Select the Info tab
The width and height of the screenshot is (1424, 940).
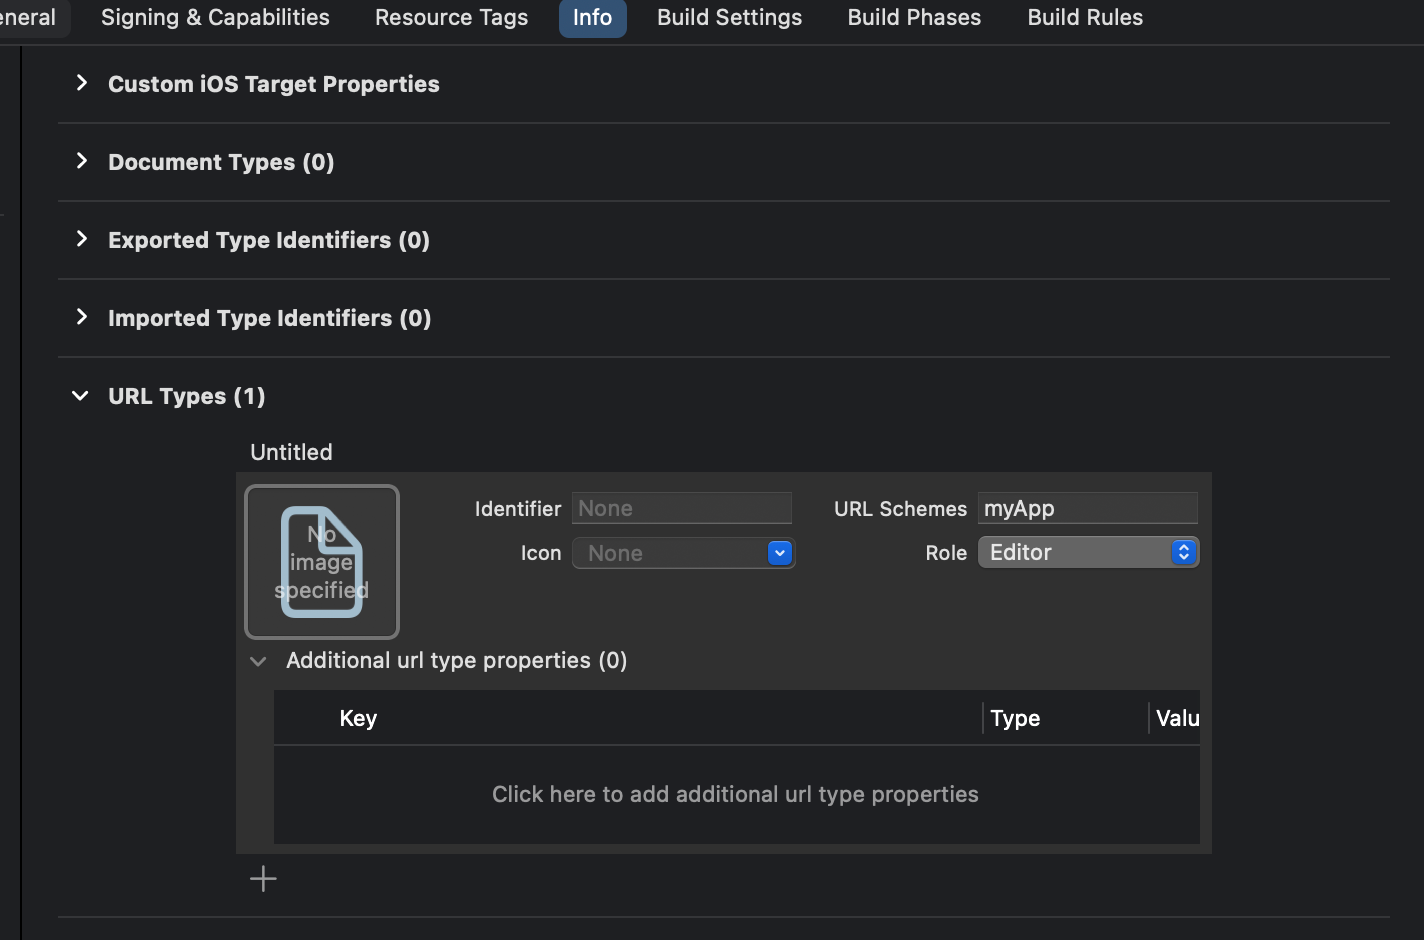click(x=592, y=18)
